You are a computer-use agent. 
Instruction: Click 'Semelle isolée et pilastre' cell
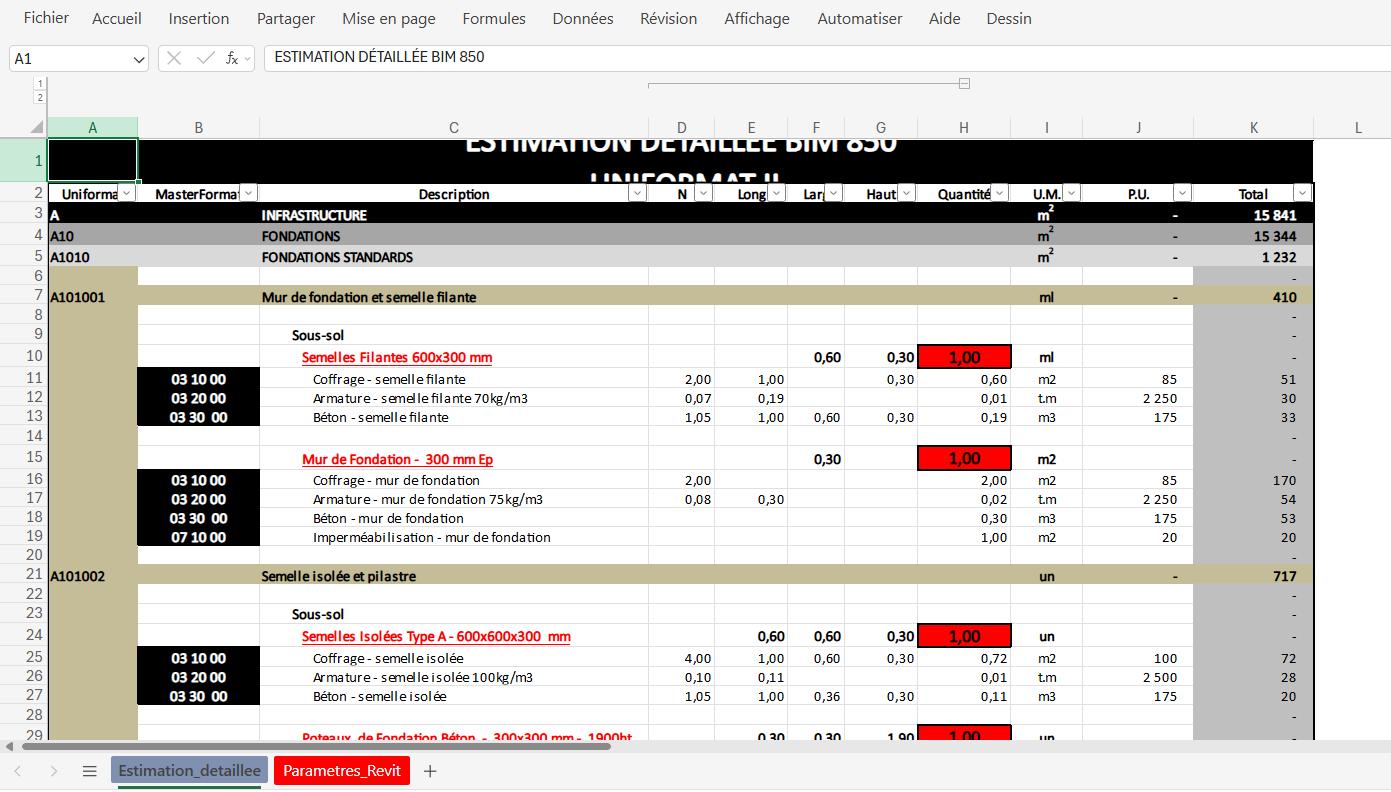click(x=454, y=576)
